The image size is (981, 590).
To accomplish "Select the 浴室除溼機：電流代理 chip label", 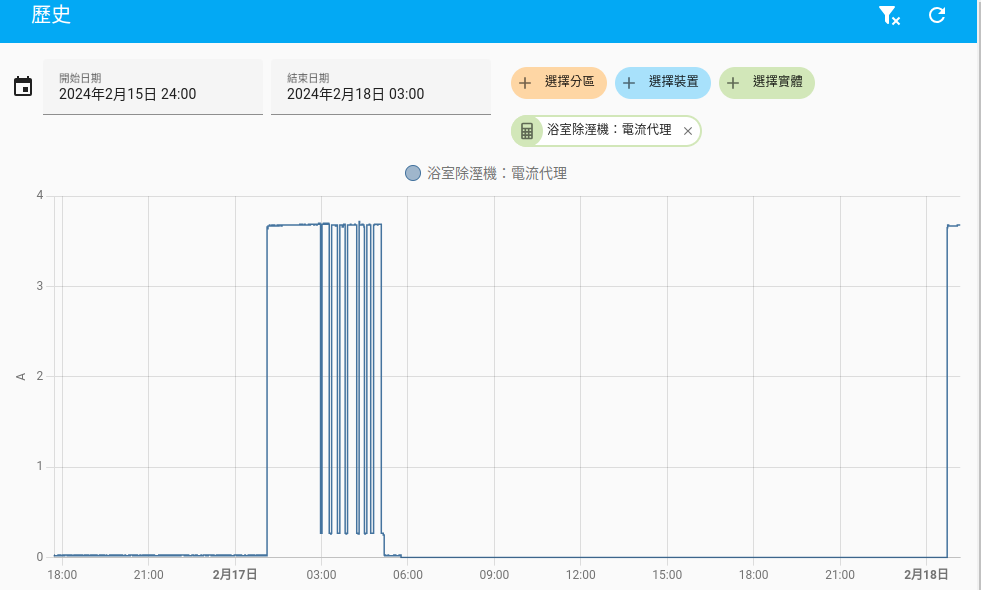I will (609, 130).
